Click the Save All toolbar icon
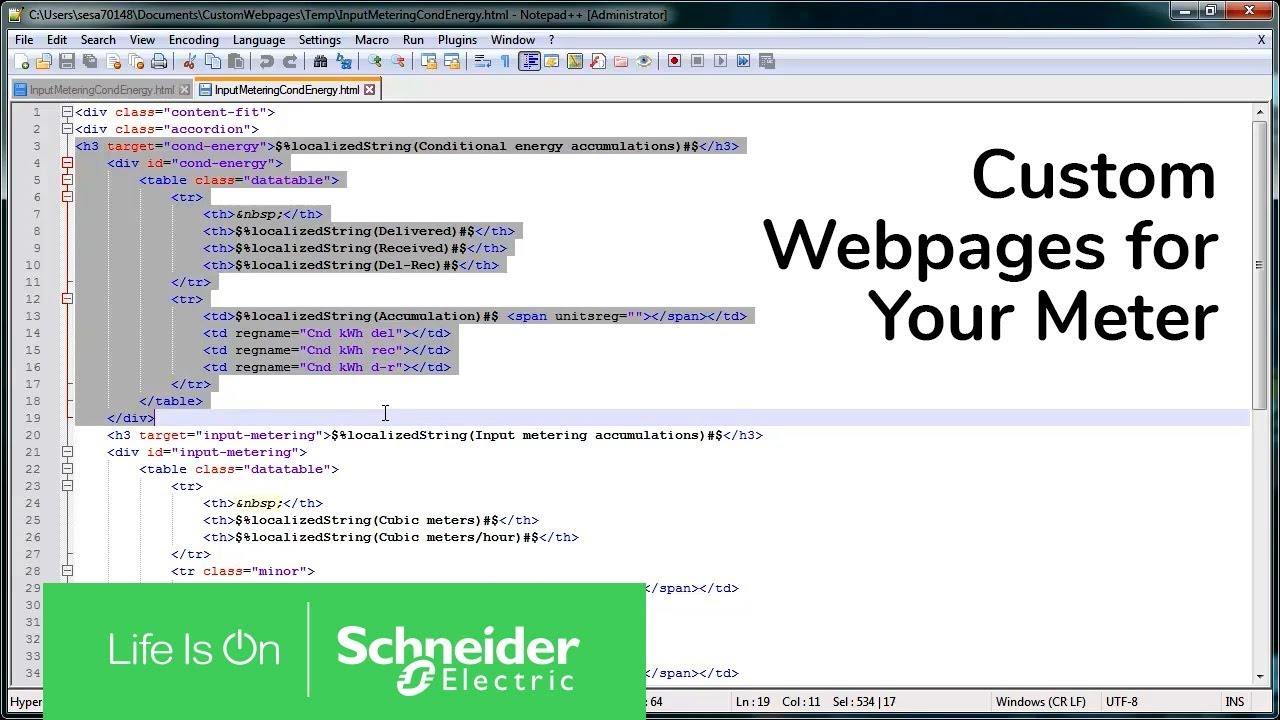This screenshot has width=1280, height=720. point(90,61)
